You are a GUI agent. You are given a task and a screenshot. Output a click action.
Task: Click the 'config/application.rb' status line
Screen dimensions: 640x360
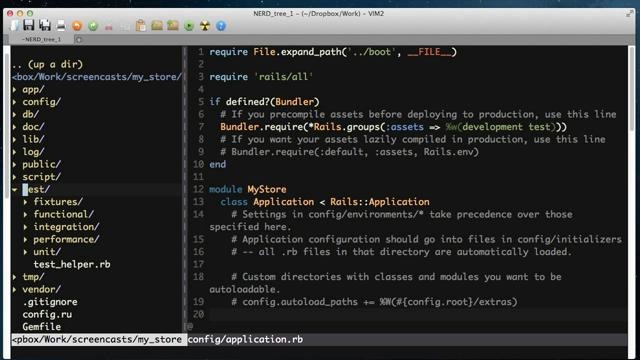coord(407,340)
